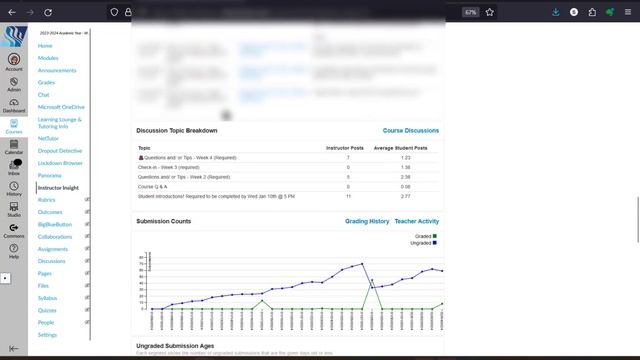The height and width of the screenshot is (360, 640).
Task: Click the blue Ungraded legend swatch
Action: point(435,243)
